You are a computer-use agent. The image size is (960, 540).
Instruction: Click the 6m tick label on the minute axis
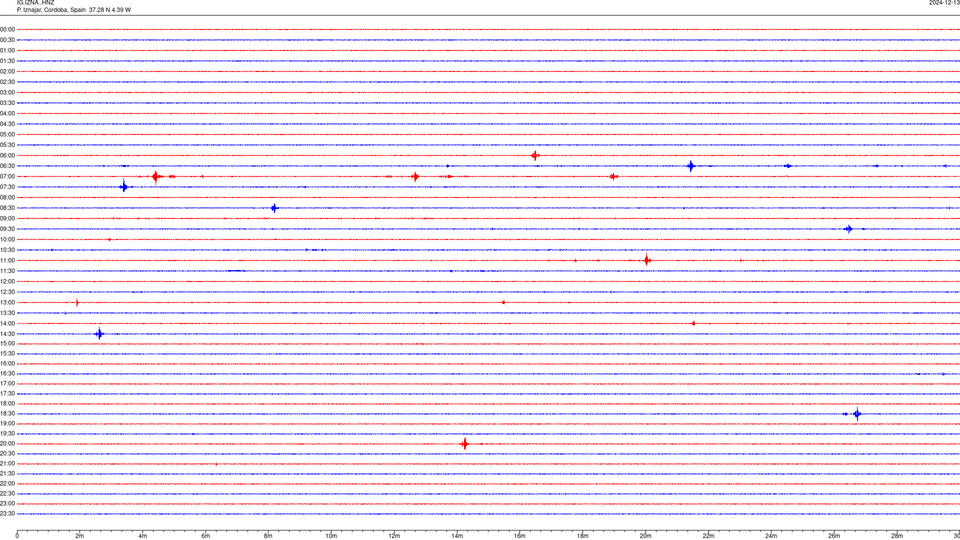206,536
